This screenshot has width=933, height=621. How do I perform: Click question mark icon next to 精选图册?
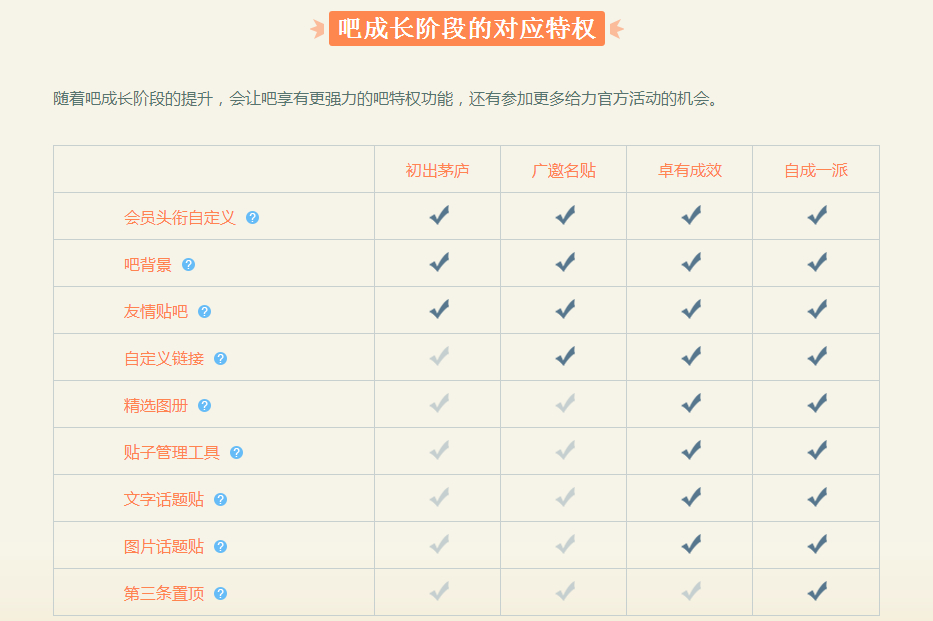[x=204, y=405]
